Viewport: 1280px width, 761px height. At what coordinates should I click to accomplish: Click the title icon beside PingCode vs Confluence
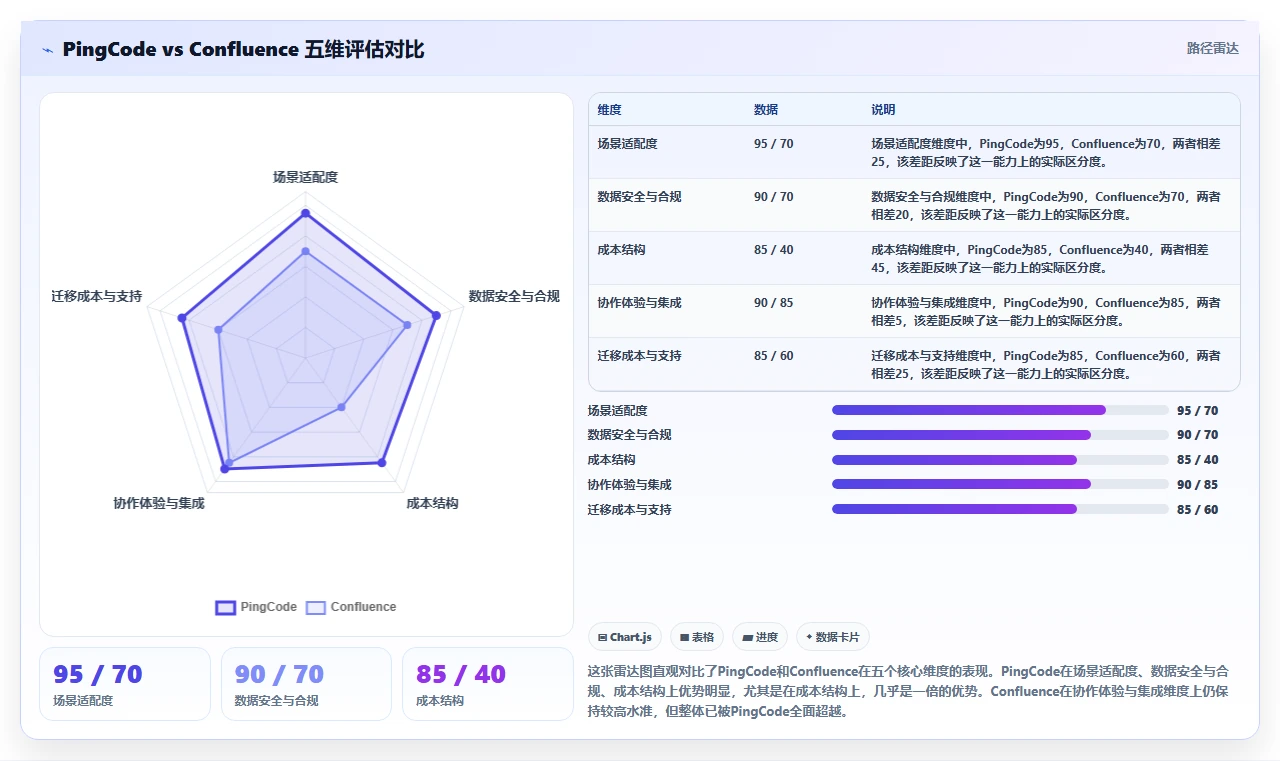pos(47,50)
